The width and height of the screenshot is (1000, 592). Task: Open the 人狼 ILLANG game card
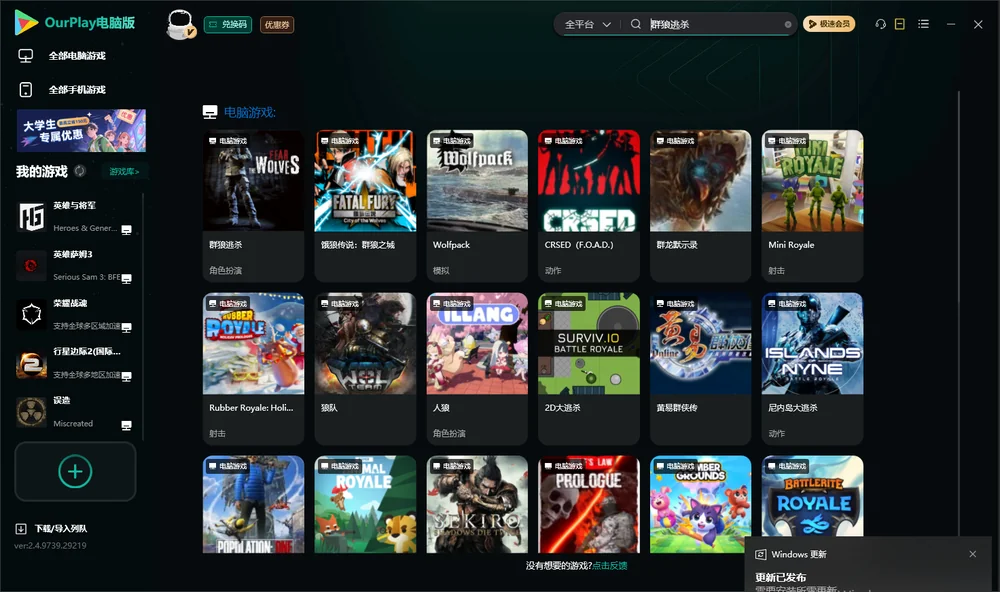pyautogui.click(x=477, y=368)
